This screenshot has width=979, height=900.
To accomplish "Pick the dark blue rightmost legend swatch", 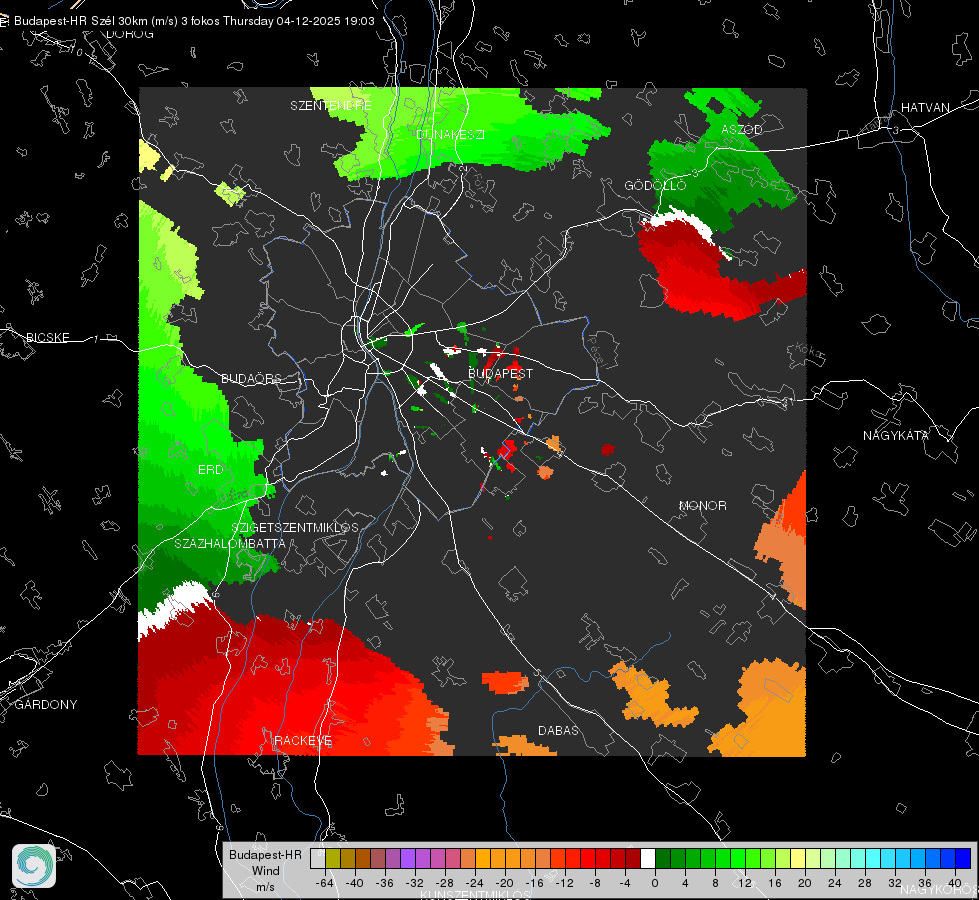I will pos(963,858).
